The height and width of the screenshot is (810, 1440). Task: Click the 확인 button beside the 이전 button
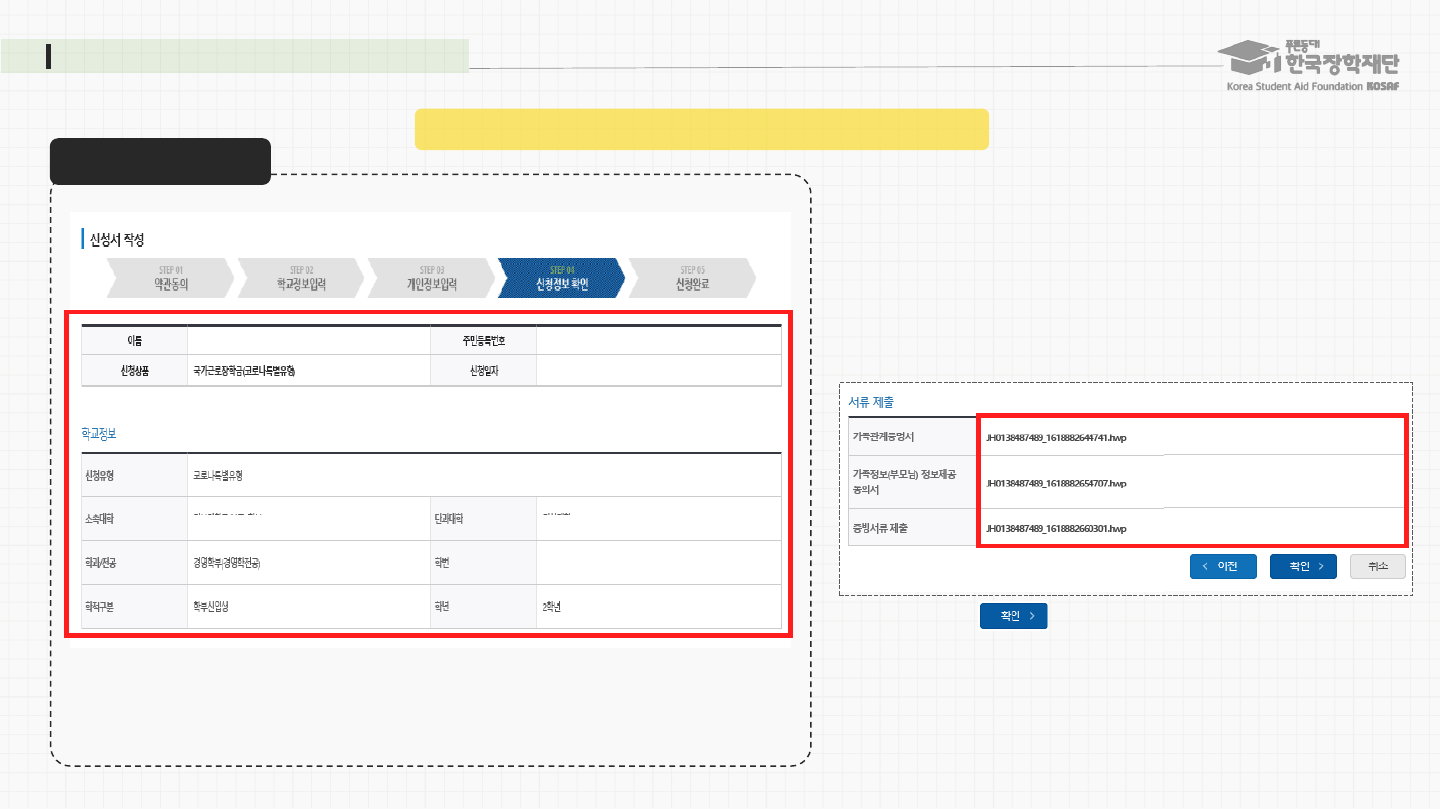point(1303,566)
